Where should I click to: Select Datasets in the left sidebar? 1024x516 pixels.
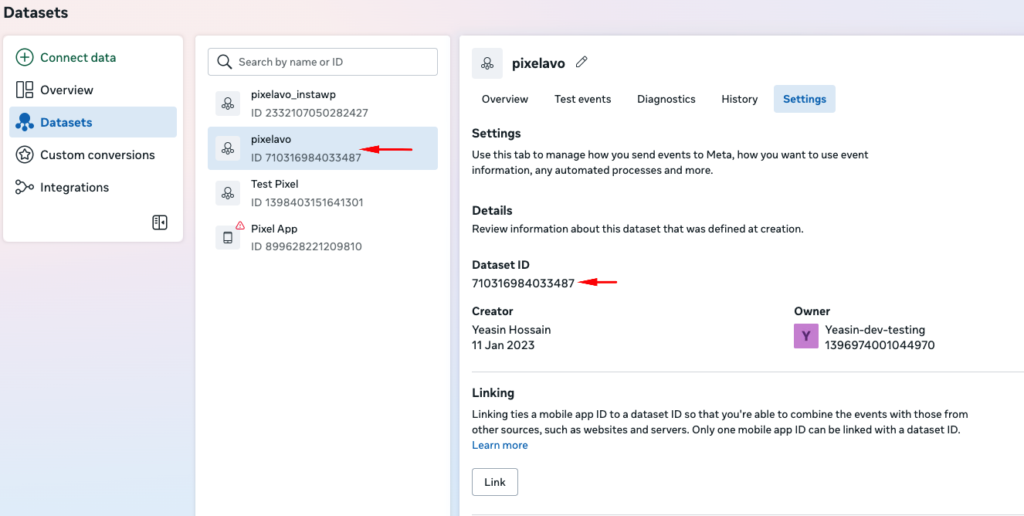pyautogui.click(x=66, y=122)
